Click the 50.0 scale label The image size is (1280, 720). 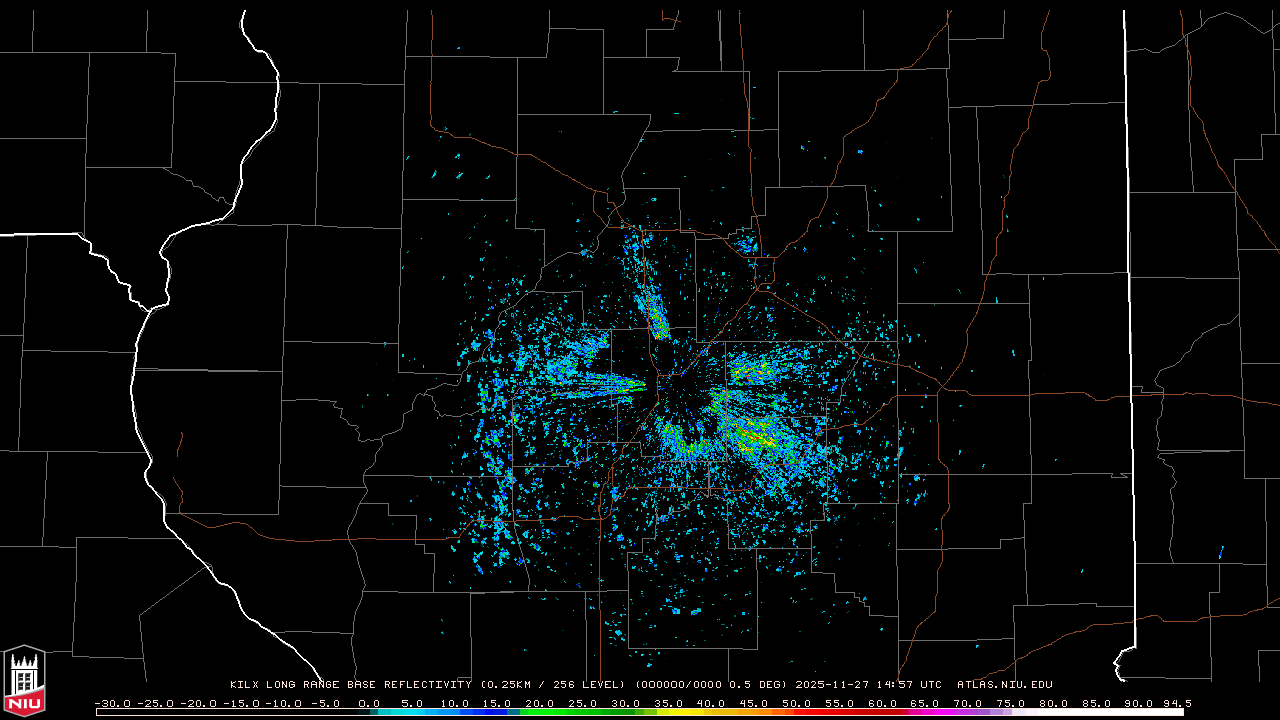click(x=797, y=703)
